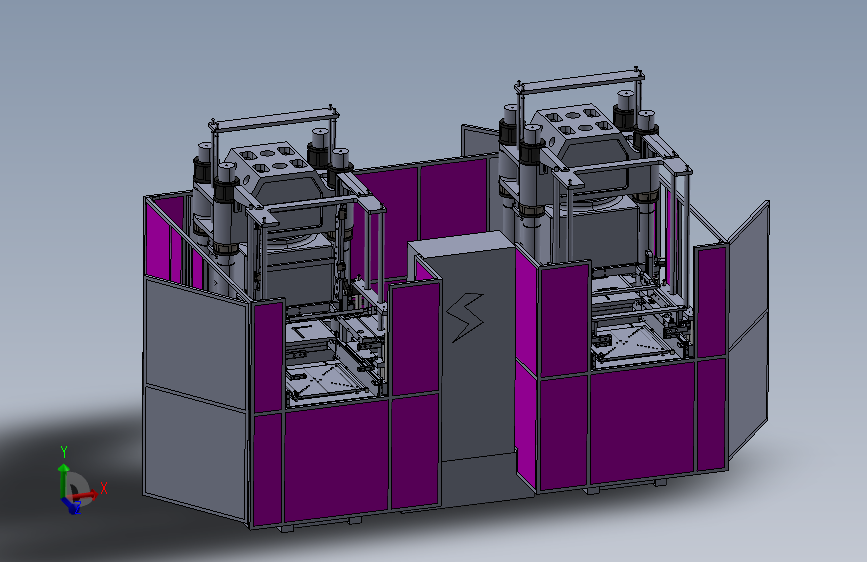Select the open gray door panel on the right end
The height and width of the screenshot is (562, 867).
[x=748, y=330]
